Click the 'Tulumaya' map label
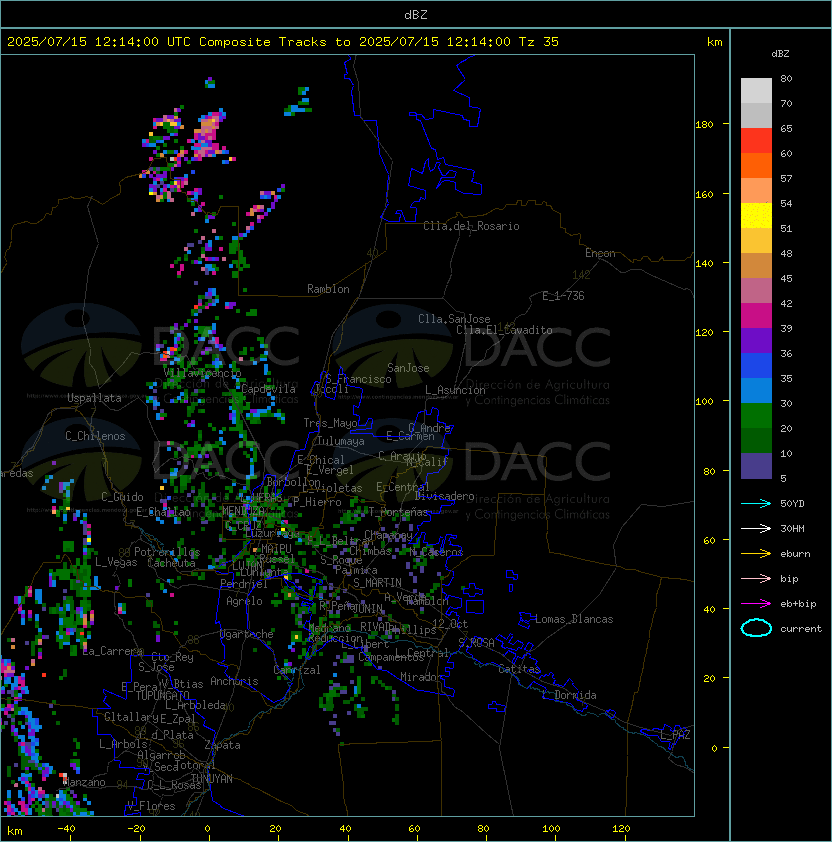Image resolution: width=832 pixels, height=842 pixels. (x=341, y=441)
